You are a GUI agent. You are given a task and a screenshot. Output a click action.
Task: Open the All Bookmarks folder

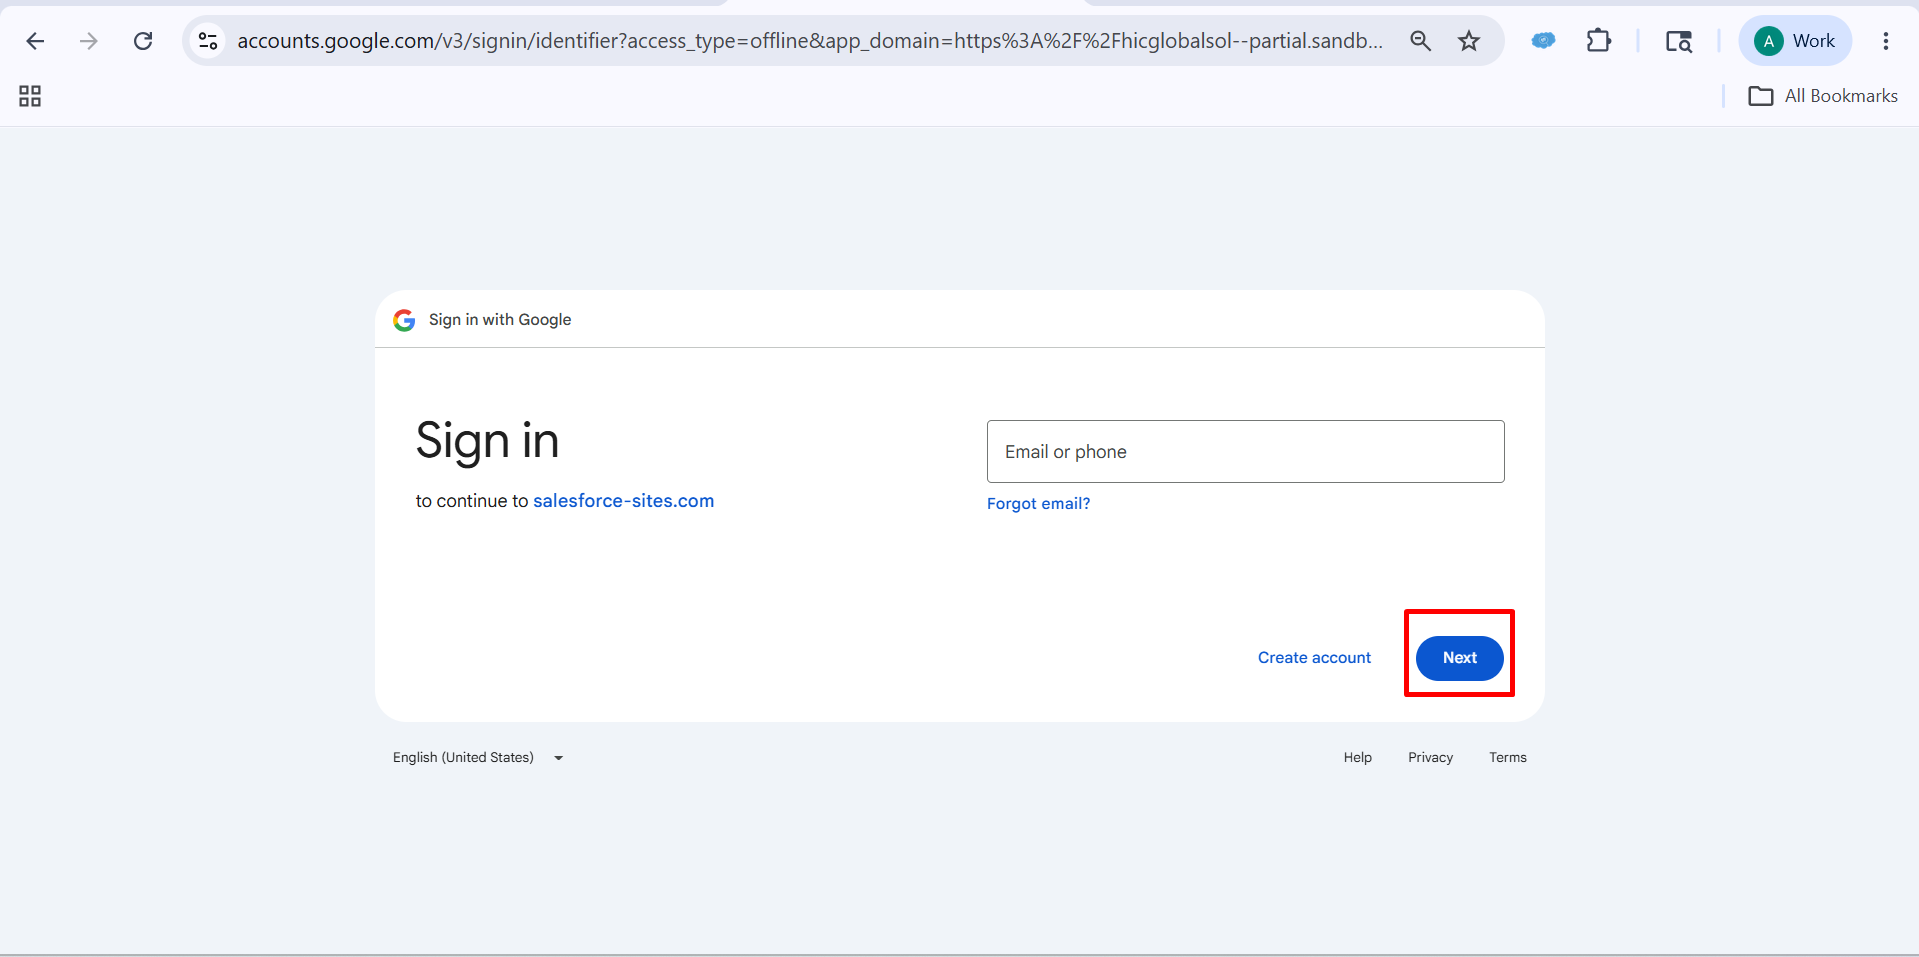coord(1823,96)
